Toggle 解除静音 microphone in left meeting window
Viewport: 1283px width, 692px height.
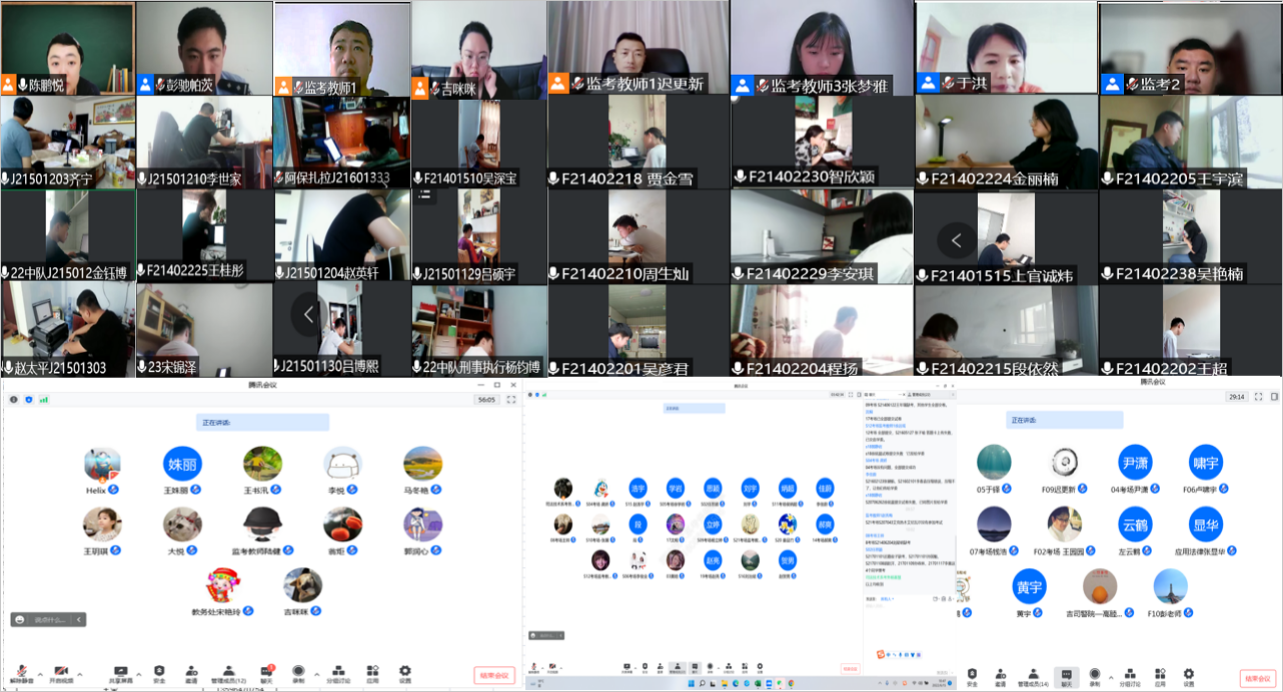(x=20, y=673)
